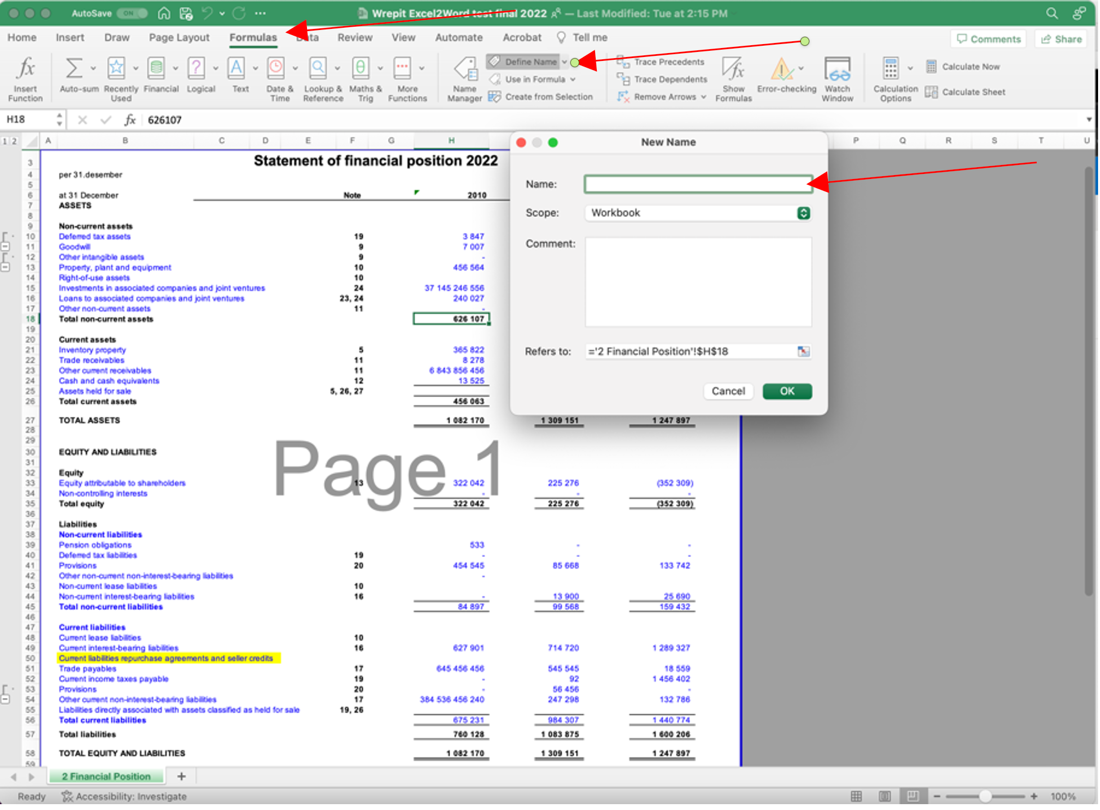
Task: Click the zoom out minus button
Action: pos(937,797)
